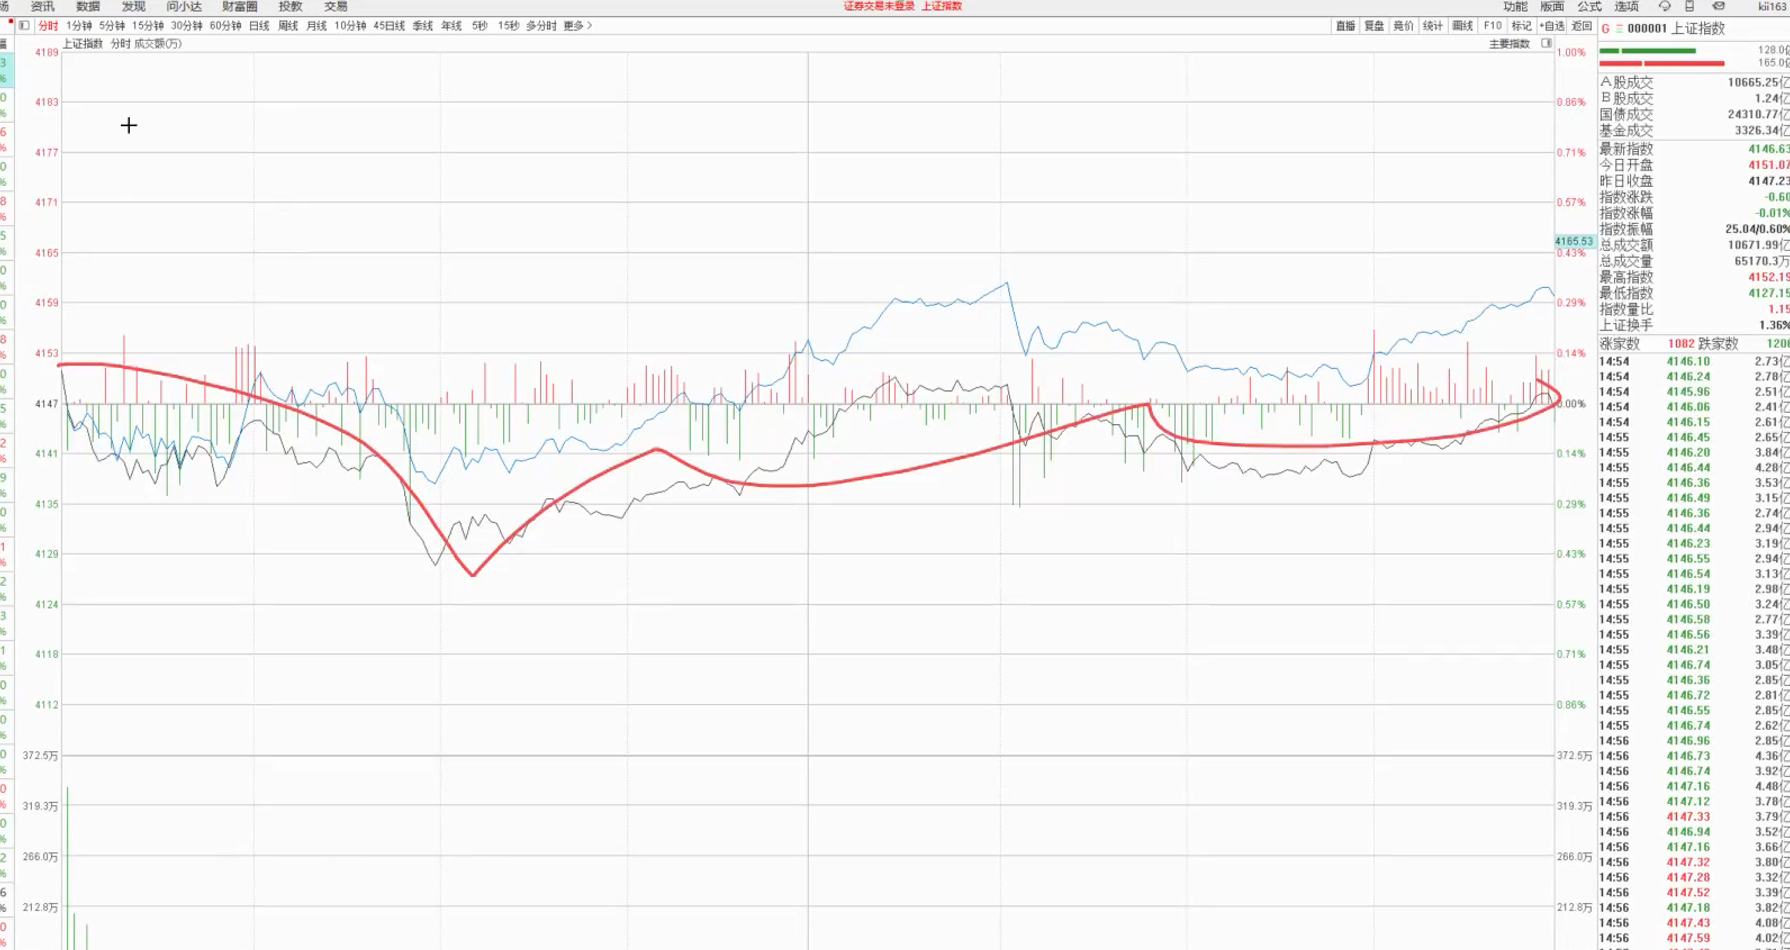Open the F10 company info button
The height and width of the screenshot is (950, 1790).
(x=1492, y=26)
